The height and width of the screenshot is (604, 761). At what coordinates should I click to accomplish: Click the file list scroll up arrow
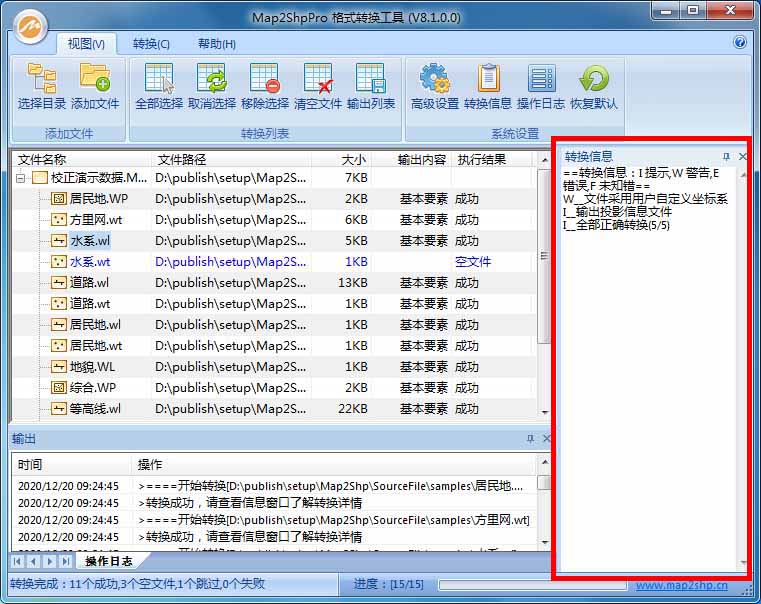(545, 160)
